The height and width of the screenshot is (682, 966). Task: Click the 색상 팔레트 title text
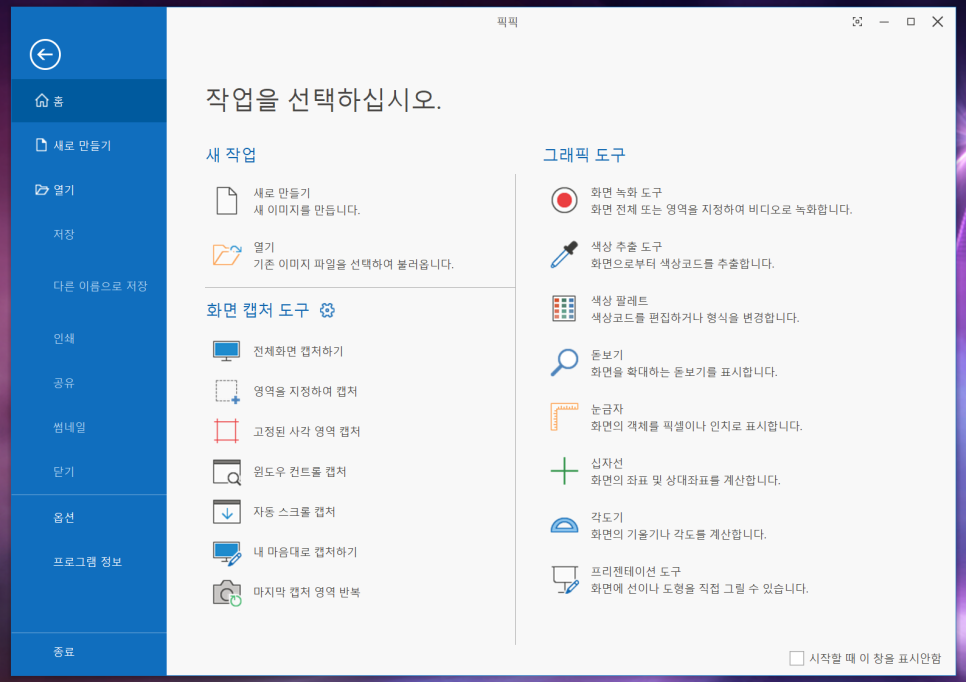(x=620, y=301)
